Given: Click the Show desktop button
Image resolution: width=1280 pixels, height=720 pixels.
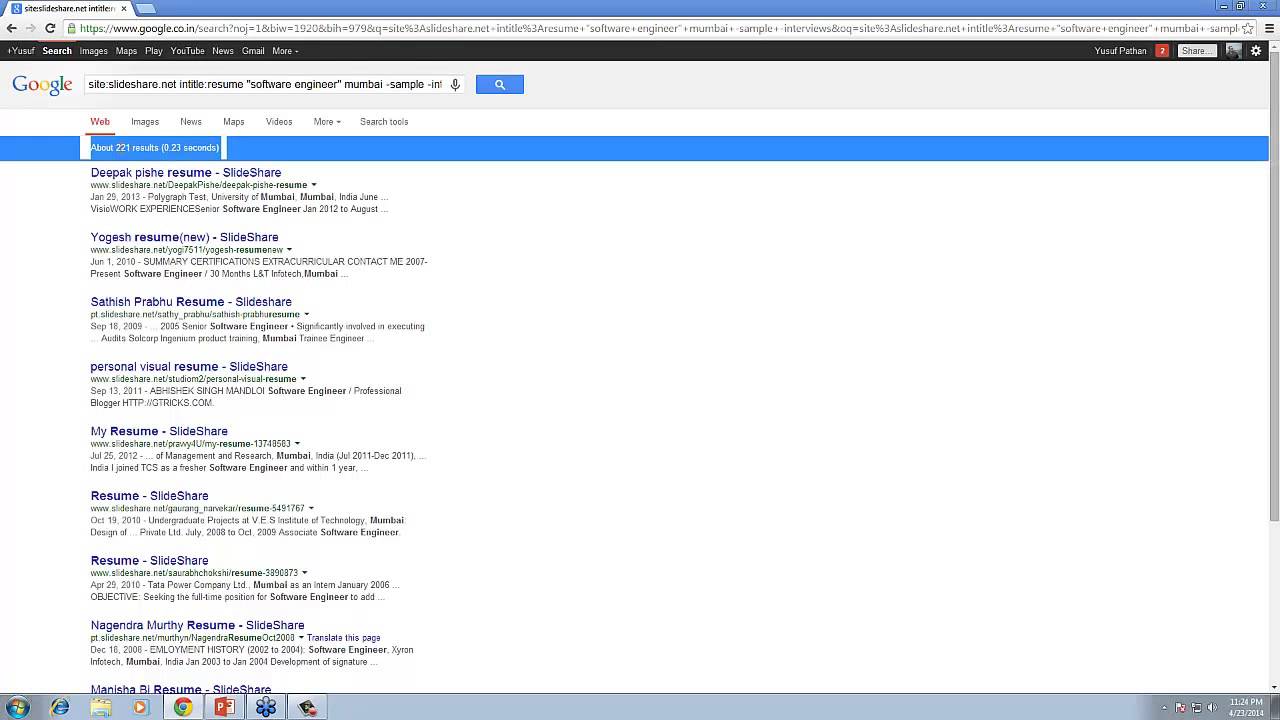Looking at the screenshot, I should click(1275, 707).
